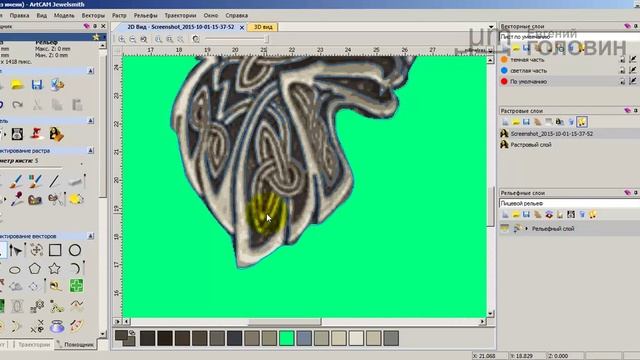Toggle visibility of 'Растровый слой' layer
The height and width of the screenshot is (360, 640).
[x=504, y=144]
